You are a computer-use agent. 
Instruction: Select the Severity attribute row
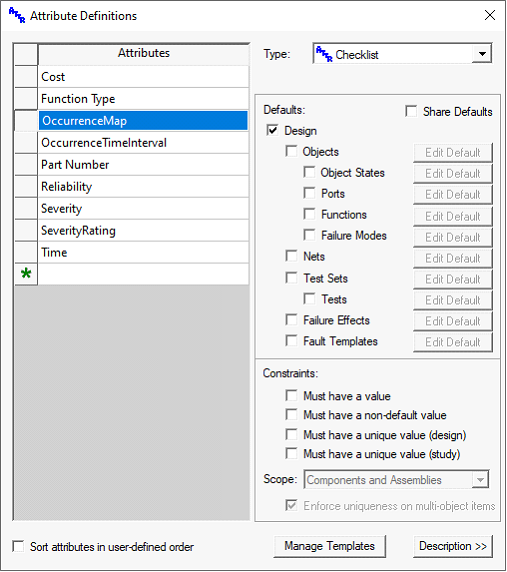143,208
